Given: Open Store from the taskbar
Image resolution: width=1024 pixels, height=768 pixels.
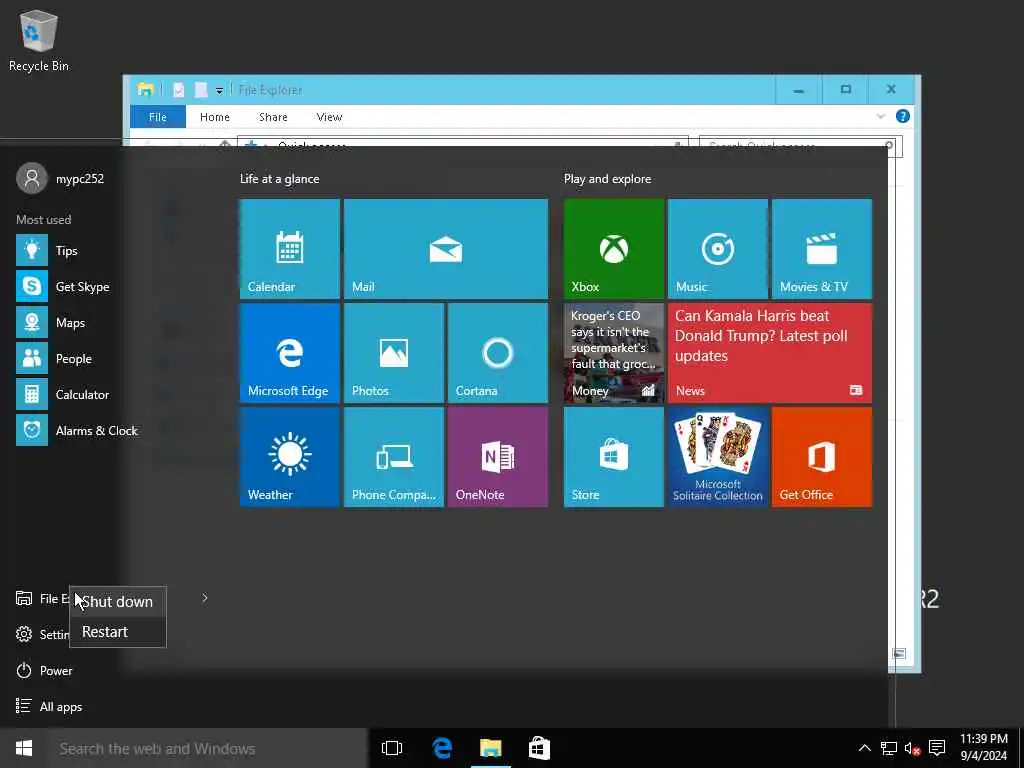Looking at the screenshot, I should [539, 748].
